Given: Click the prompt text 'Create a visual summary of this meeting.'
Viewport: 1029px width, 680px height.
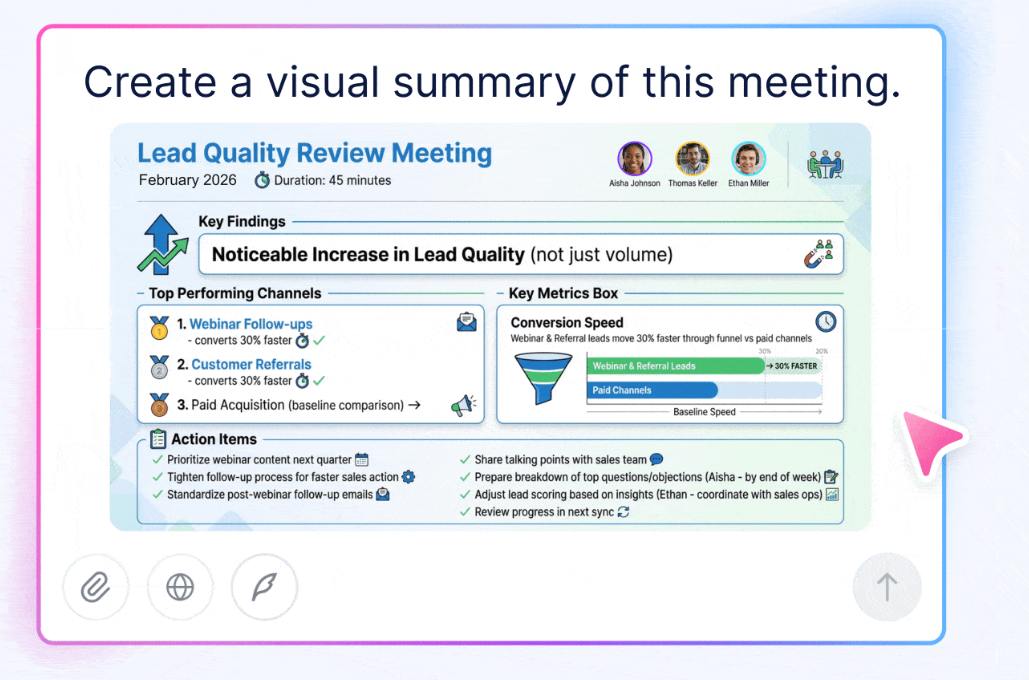Looking at the screenshot, I should click(x=492, y=83).
